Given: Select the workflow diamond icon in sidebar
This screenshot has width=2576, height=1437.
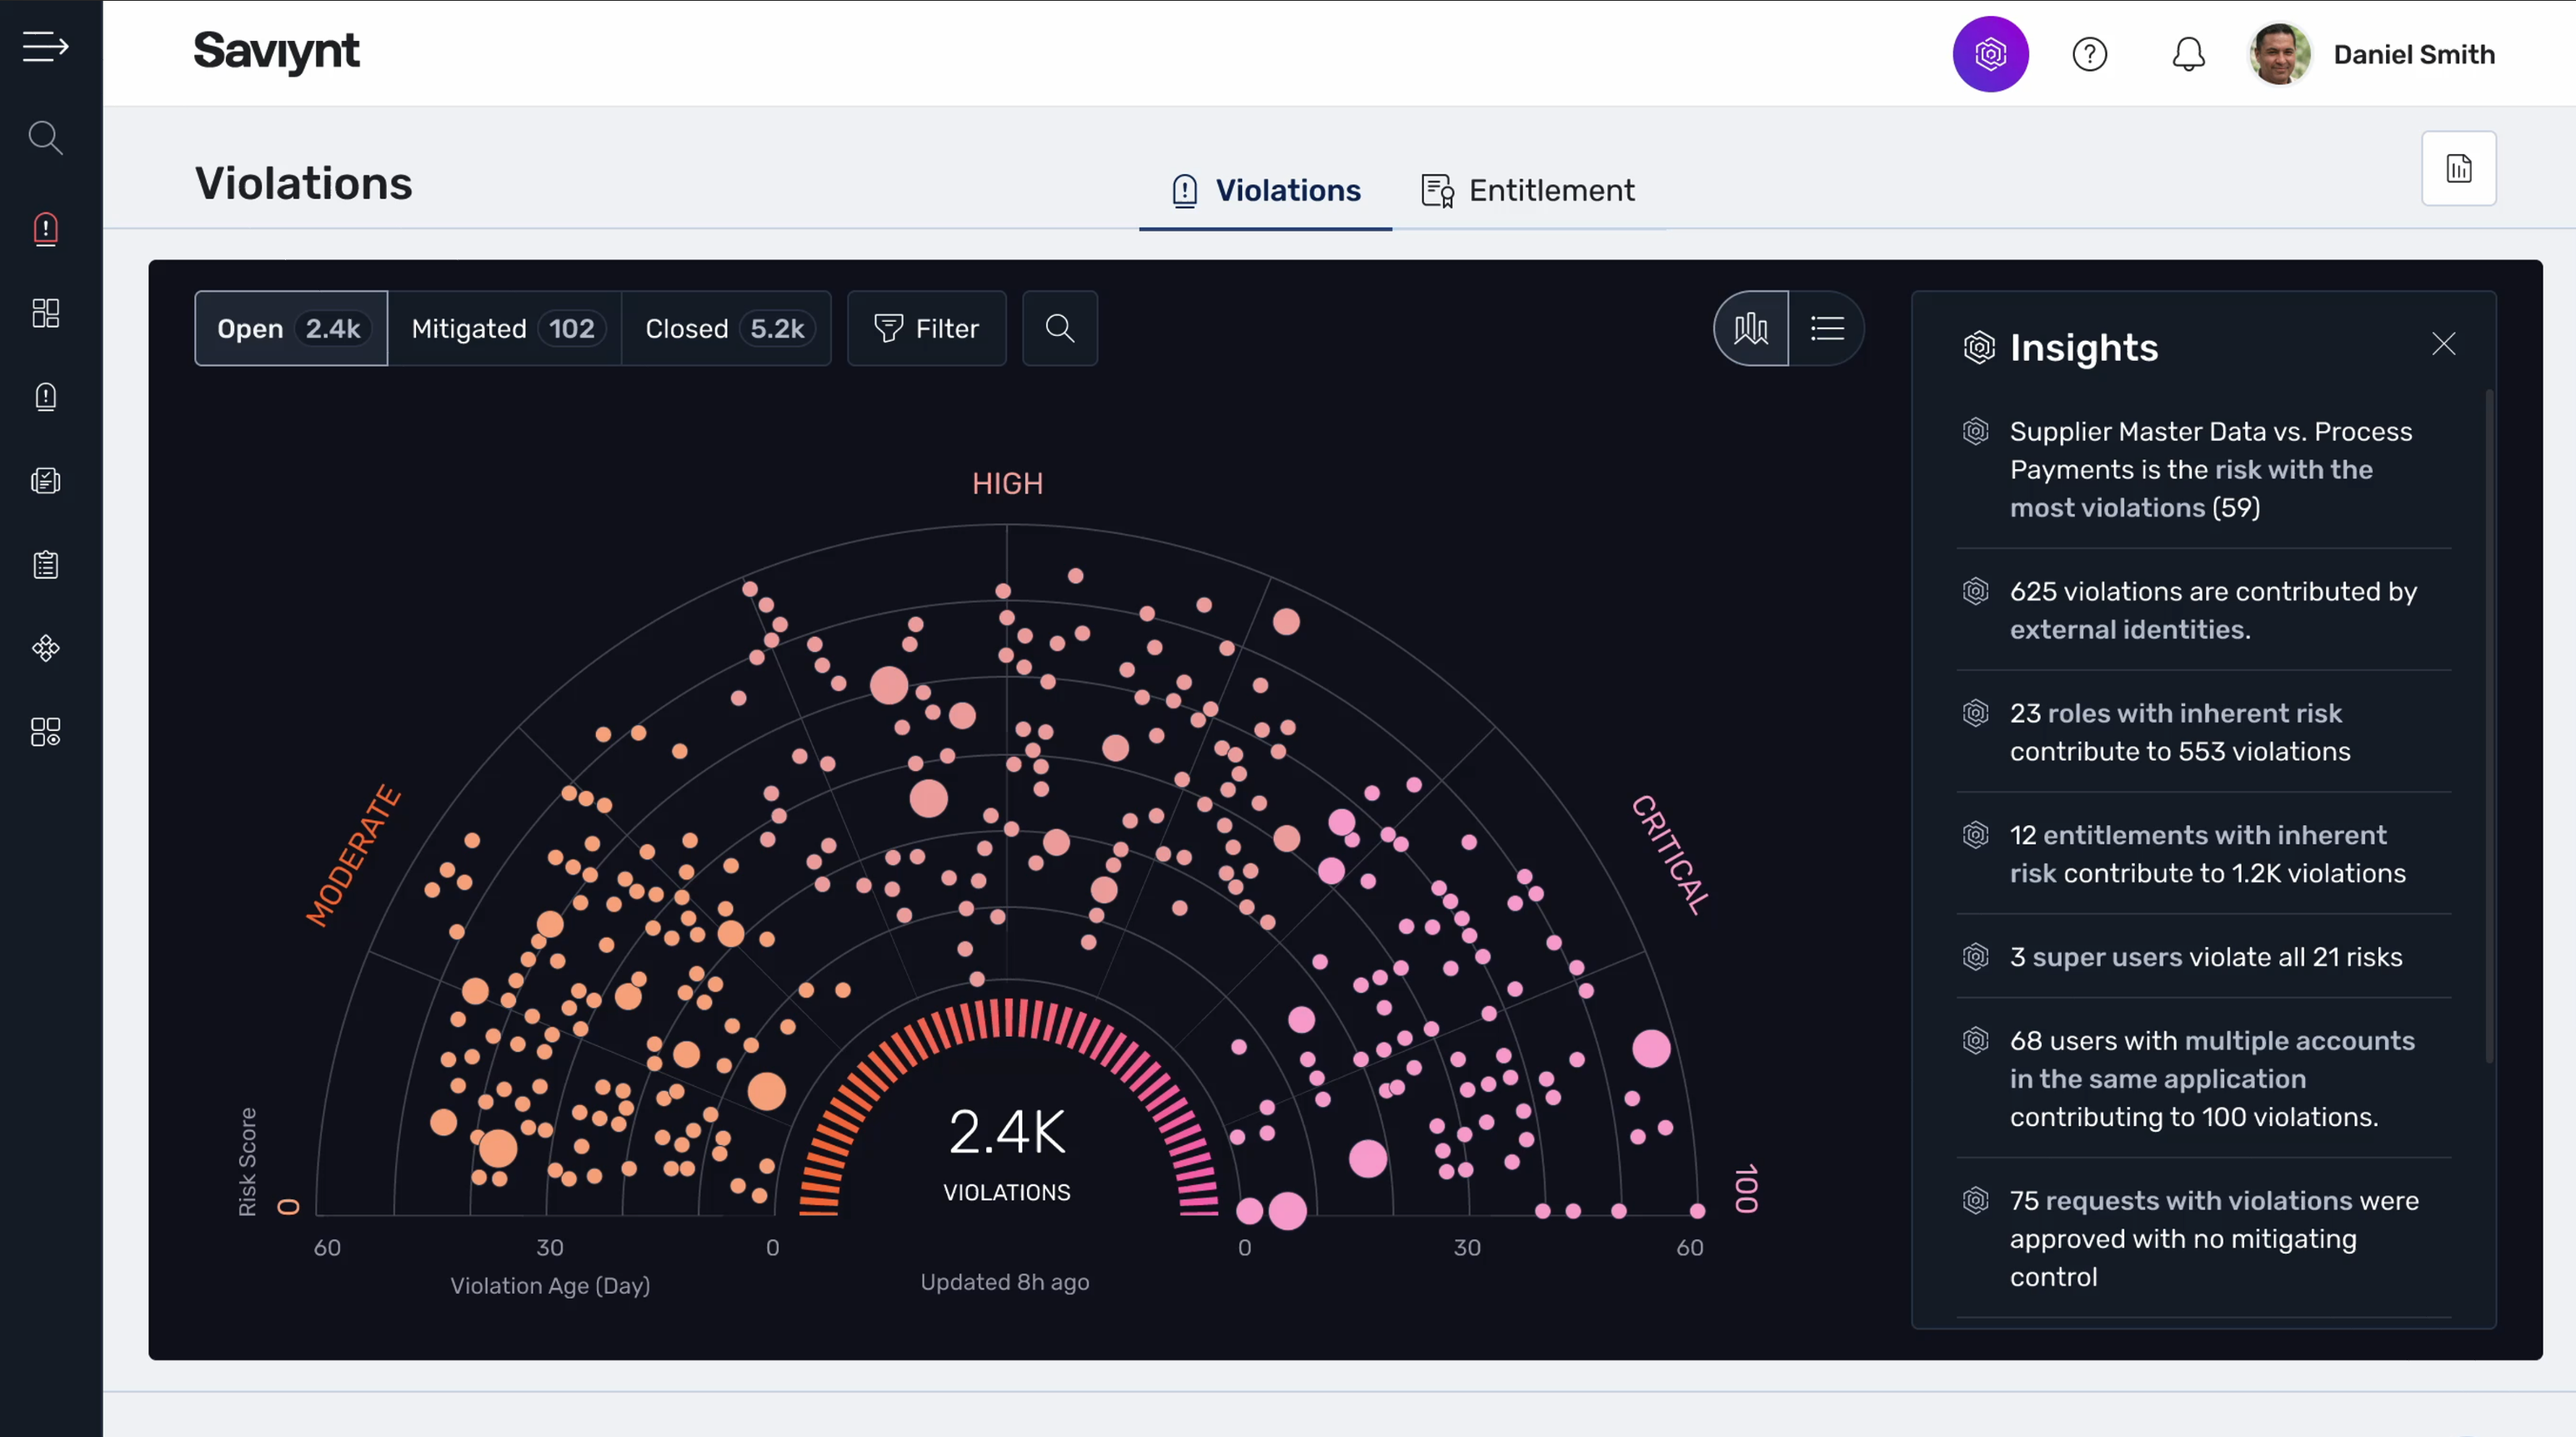Looking at the screenshot, I should (x=45, y=648).
